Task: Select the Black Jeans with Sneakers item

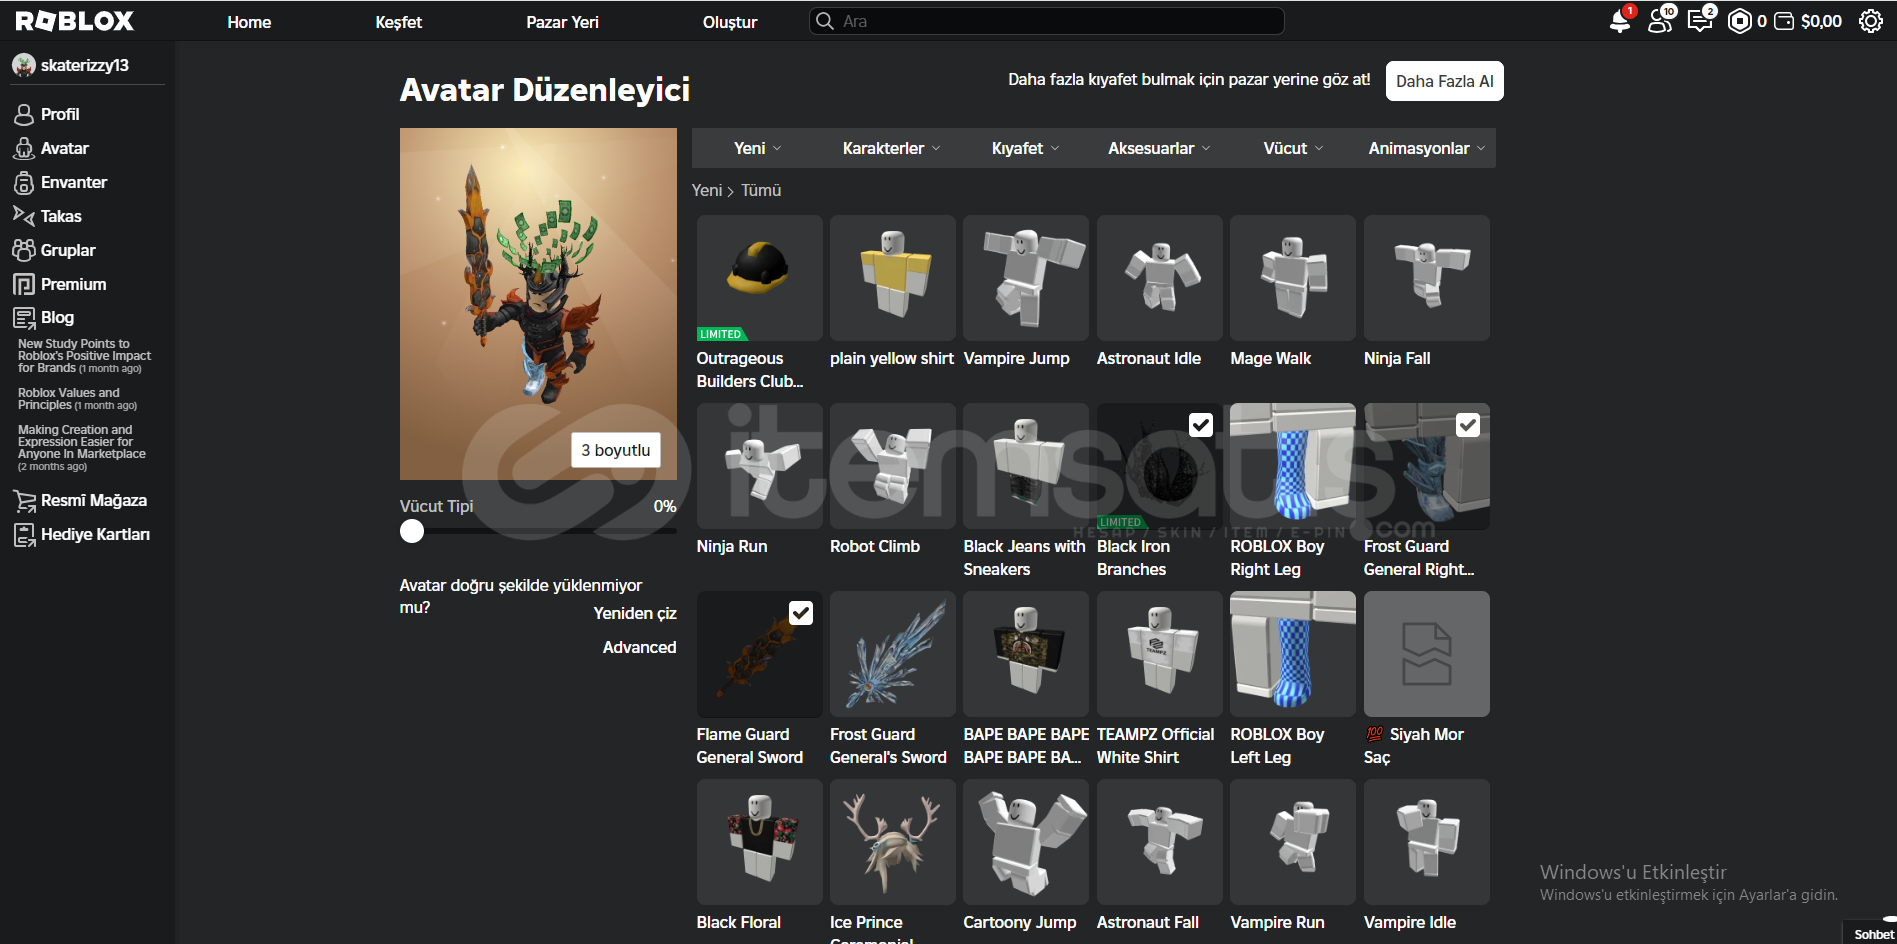Action: point(1026,466)
